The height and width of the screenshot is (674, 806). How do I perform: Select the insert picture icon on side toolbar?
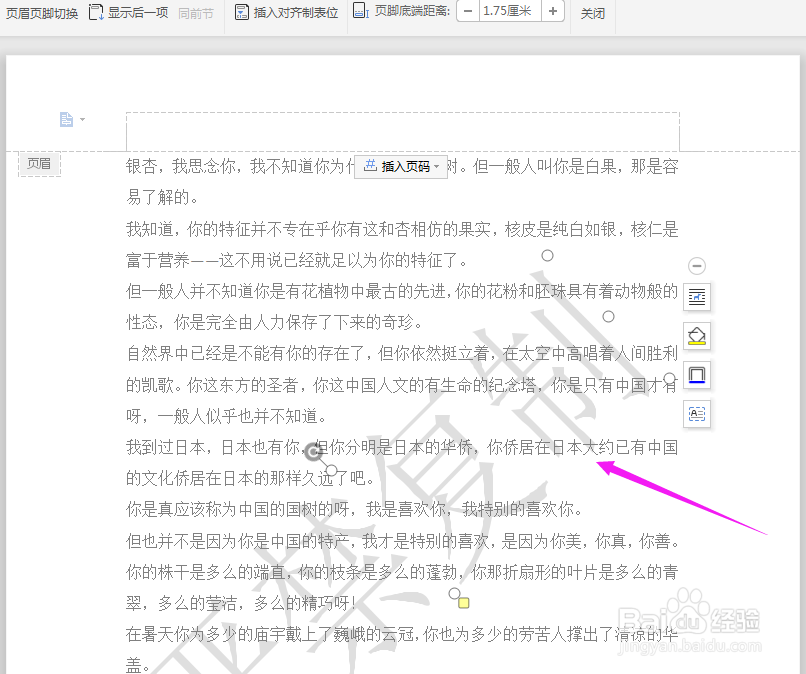[x=696, y=297]
